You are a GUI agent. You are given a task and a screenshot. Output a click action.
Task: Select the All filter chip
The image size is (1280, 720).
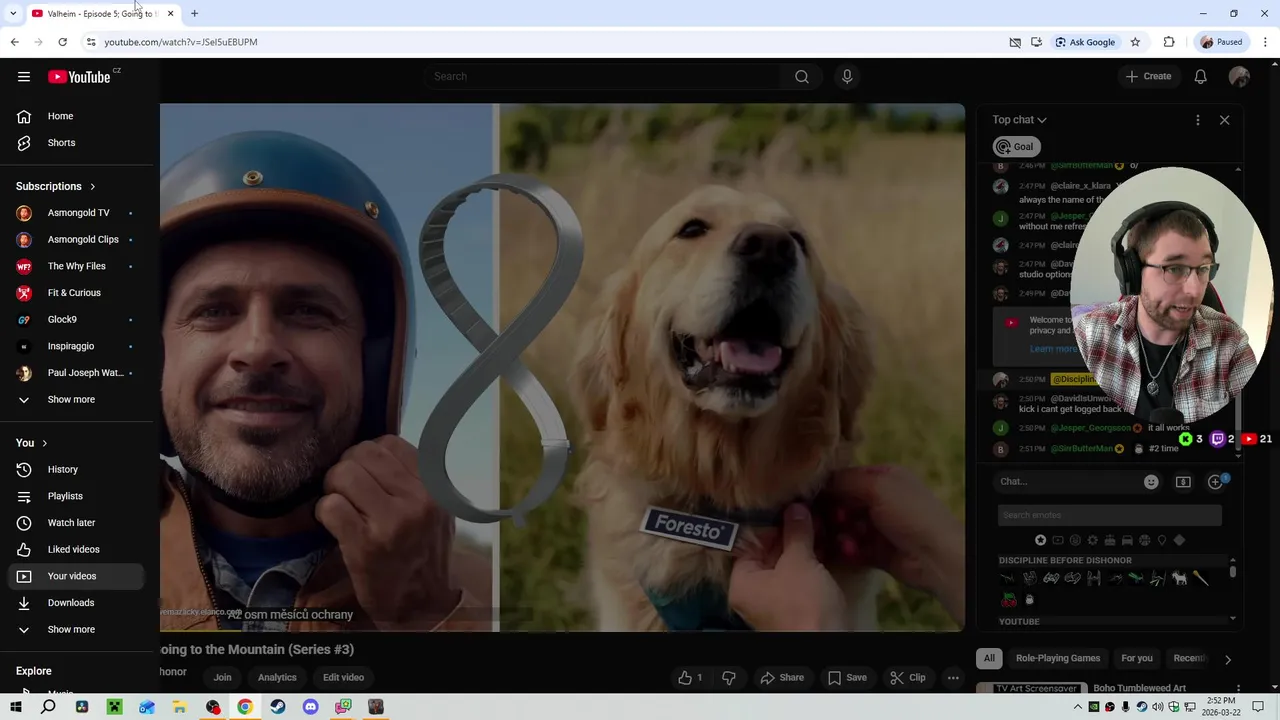coord(989,658)
